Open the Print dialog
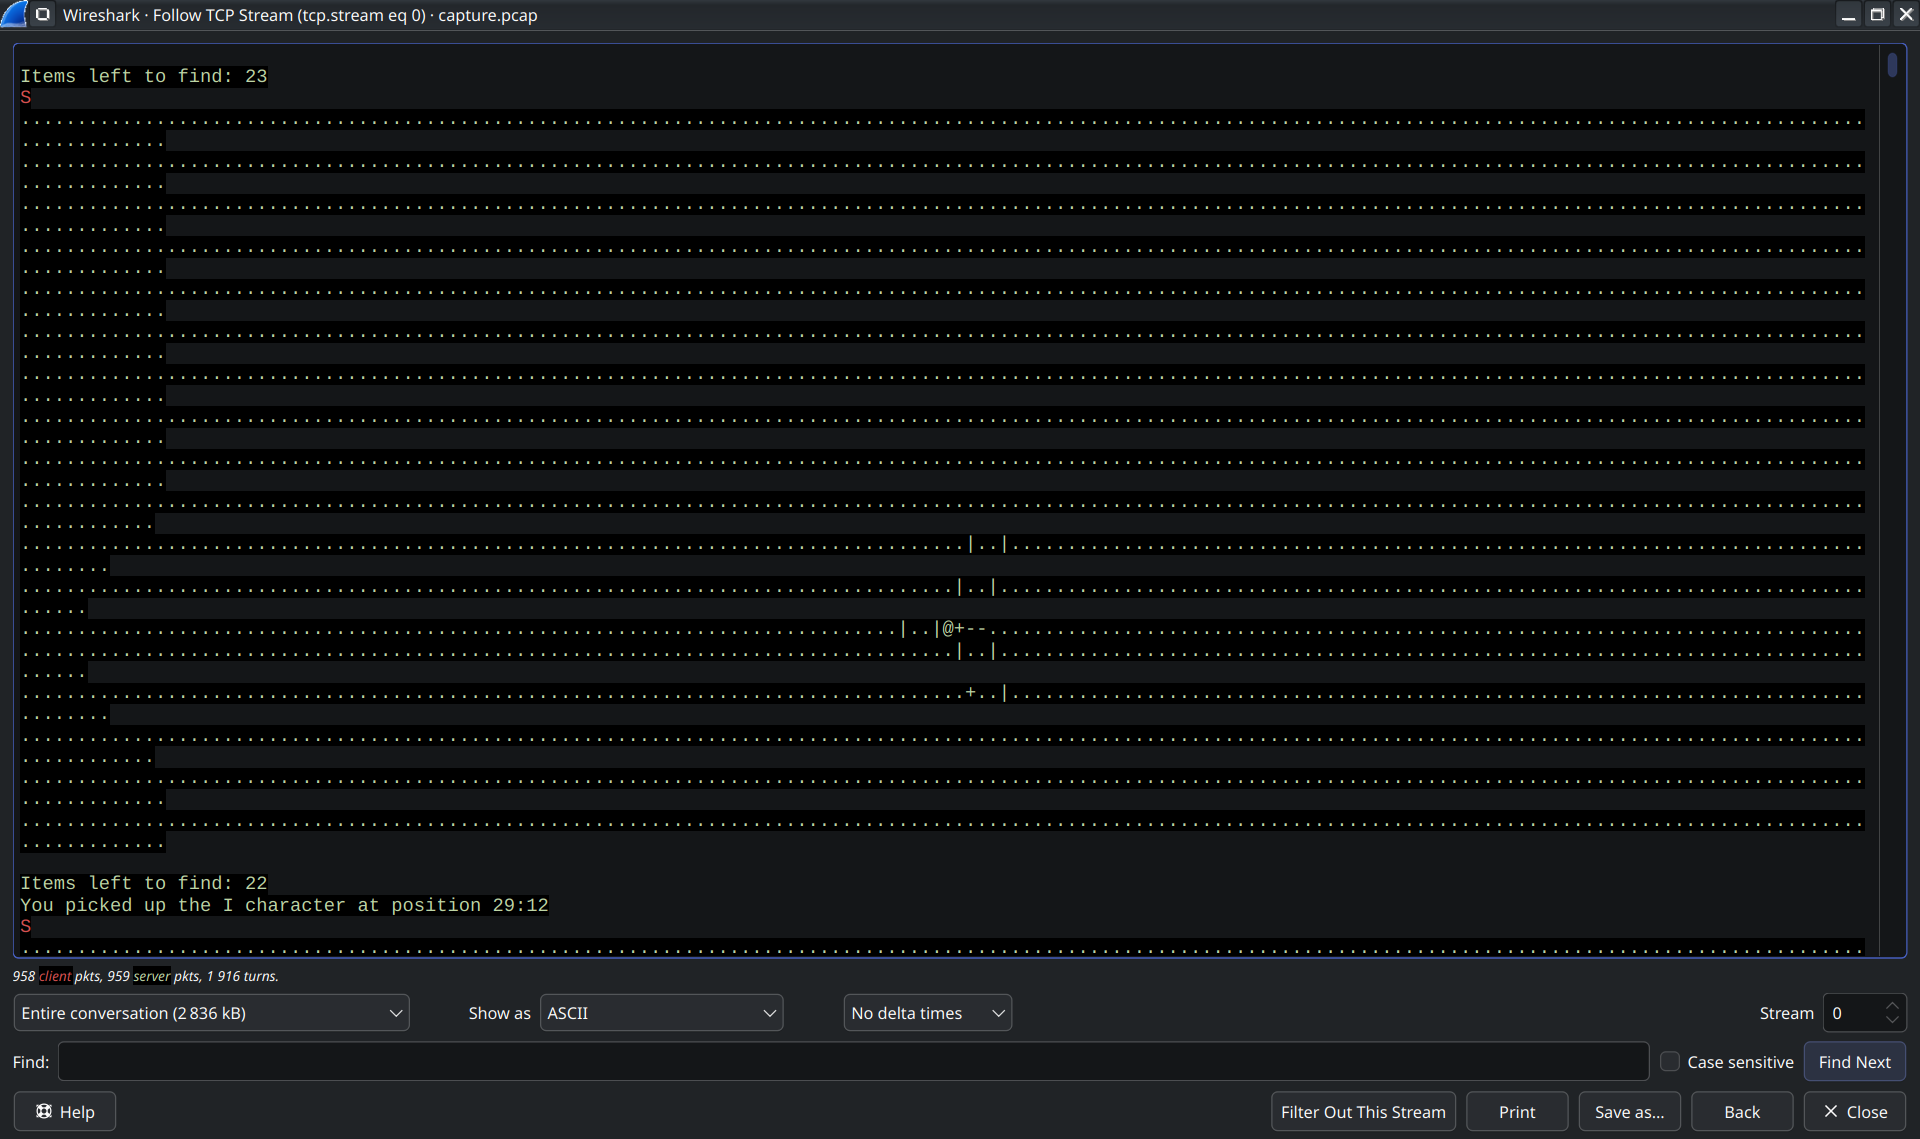 click(x=1516, y=1111)
